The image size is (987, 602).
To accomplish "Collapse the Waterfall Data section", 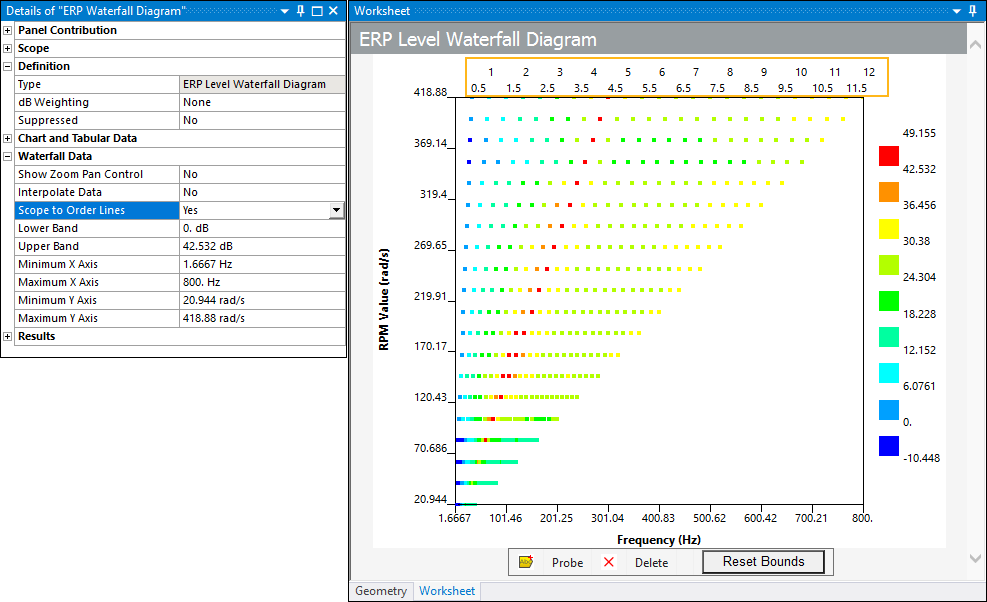I will [x=8, y=156].
